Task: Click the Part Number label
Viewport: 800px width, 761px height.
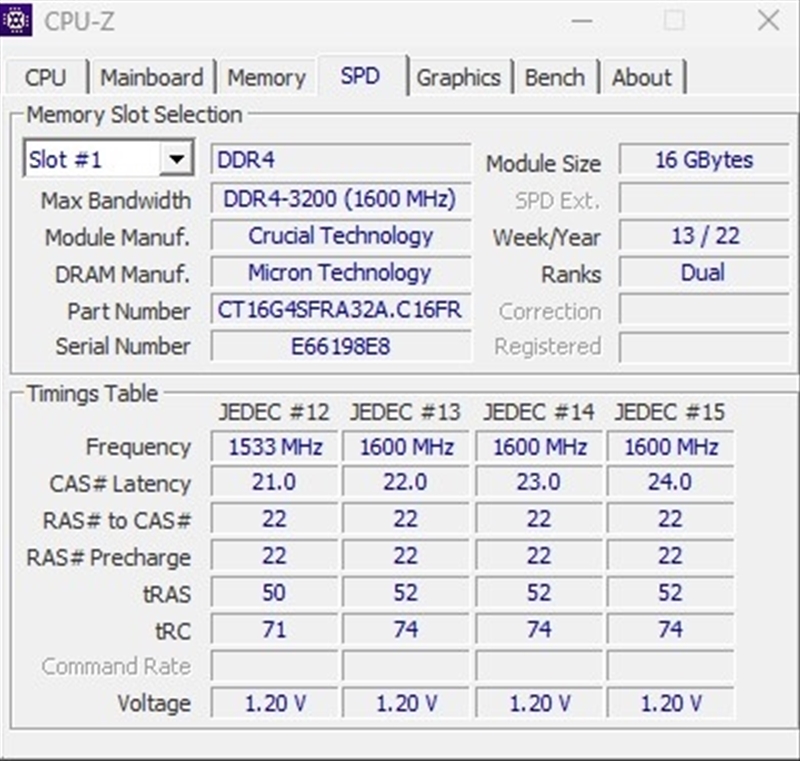Action: point(129,311)
